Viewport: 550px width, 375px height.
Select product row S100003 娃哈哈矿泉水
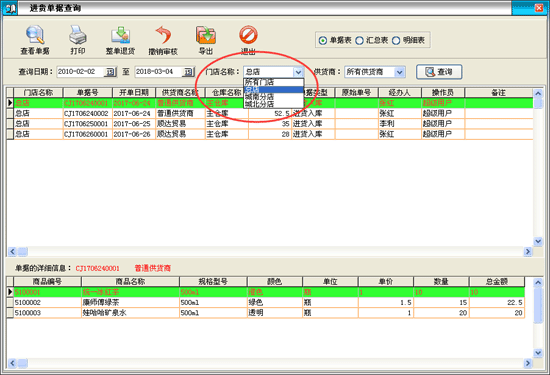point(266,313)
